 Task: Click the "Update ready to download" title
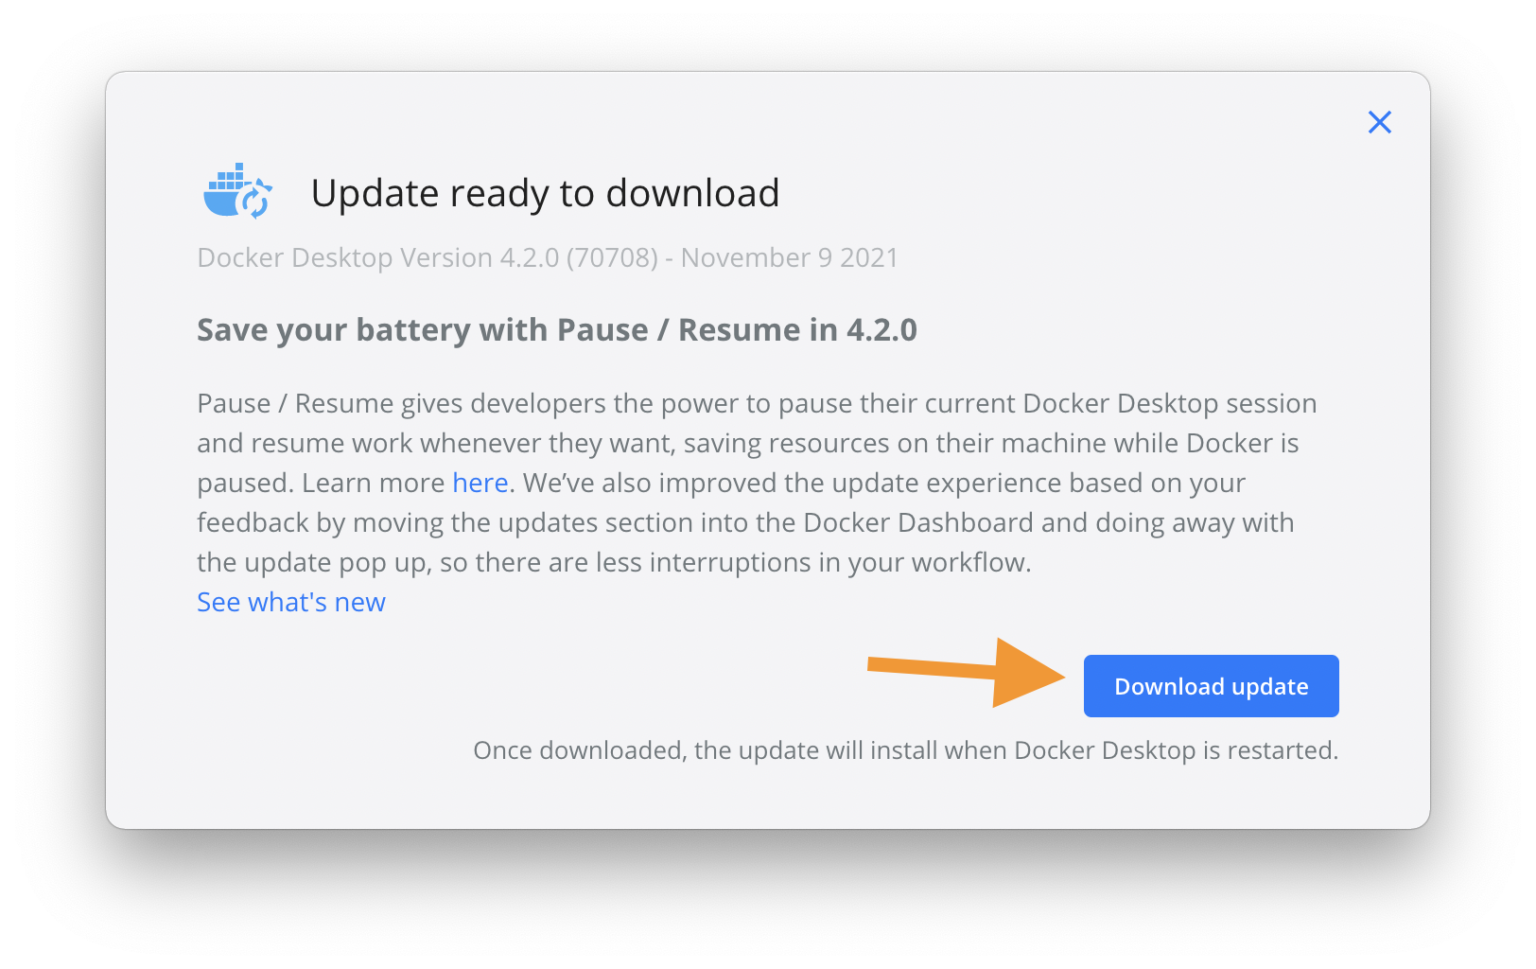pos(545,193)
